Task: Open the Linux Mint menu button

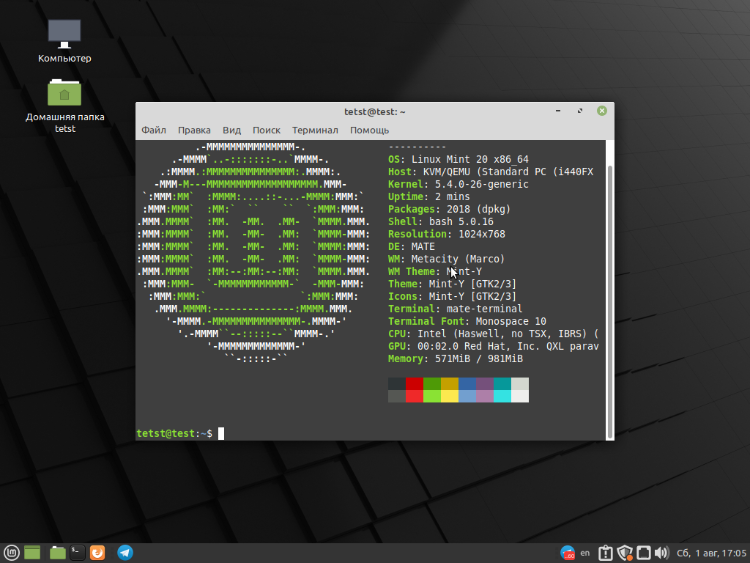Action: (12, 551)
